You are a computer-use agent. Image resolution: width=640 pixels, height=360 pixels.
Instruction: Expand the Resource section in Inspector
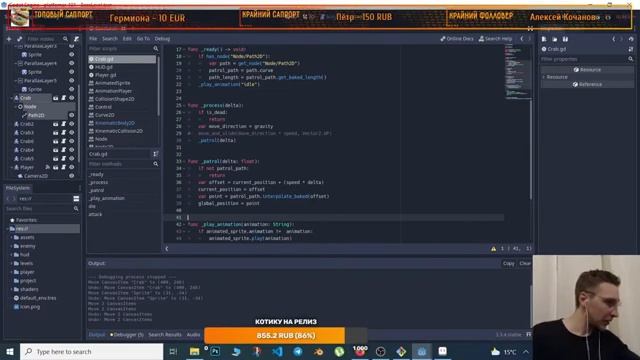point(544,77)
